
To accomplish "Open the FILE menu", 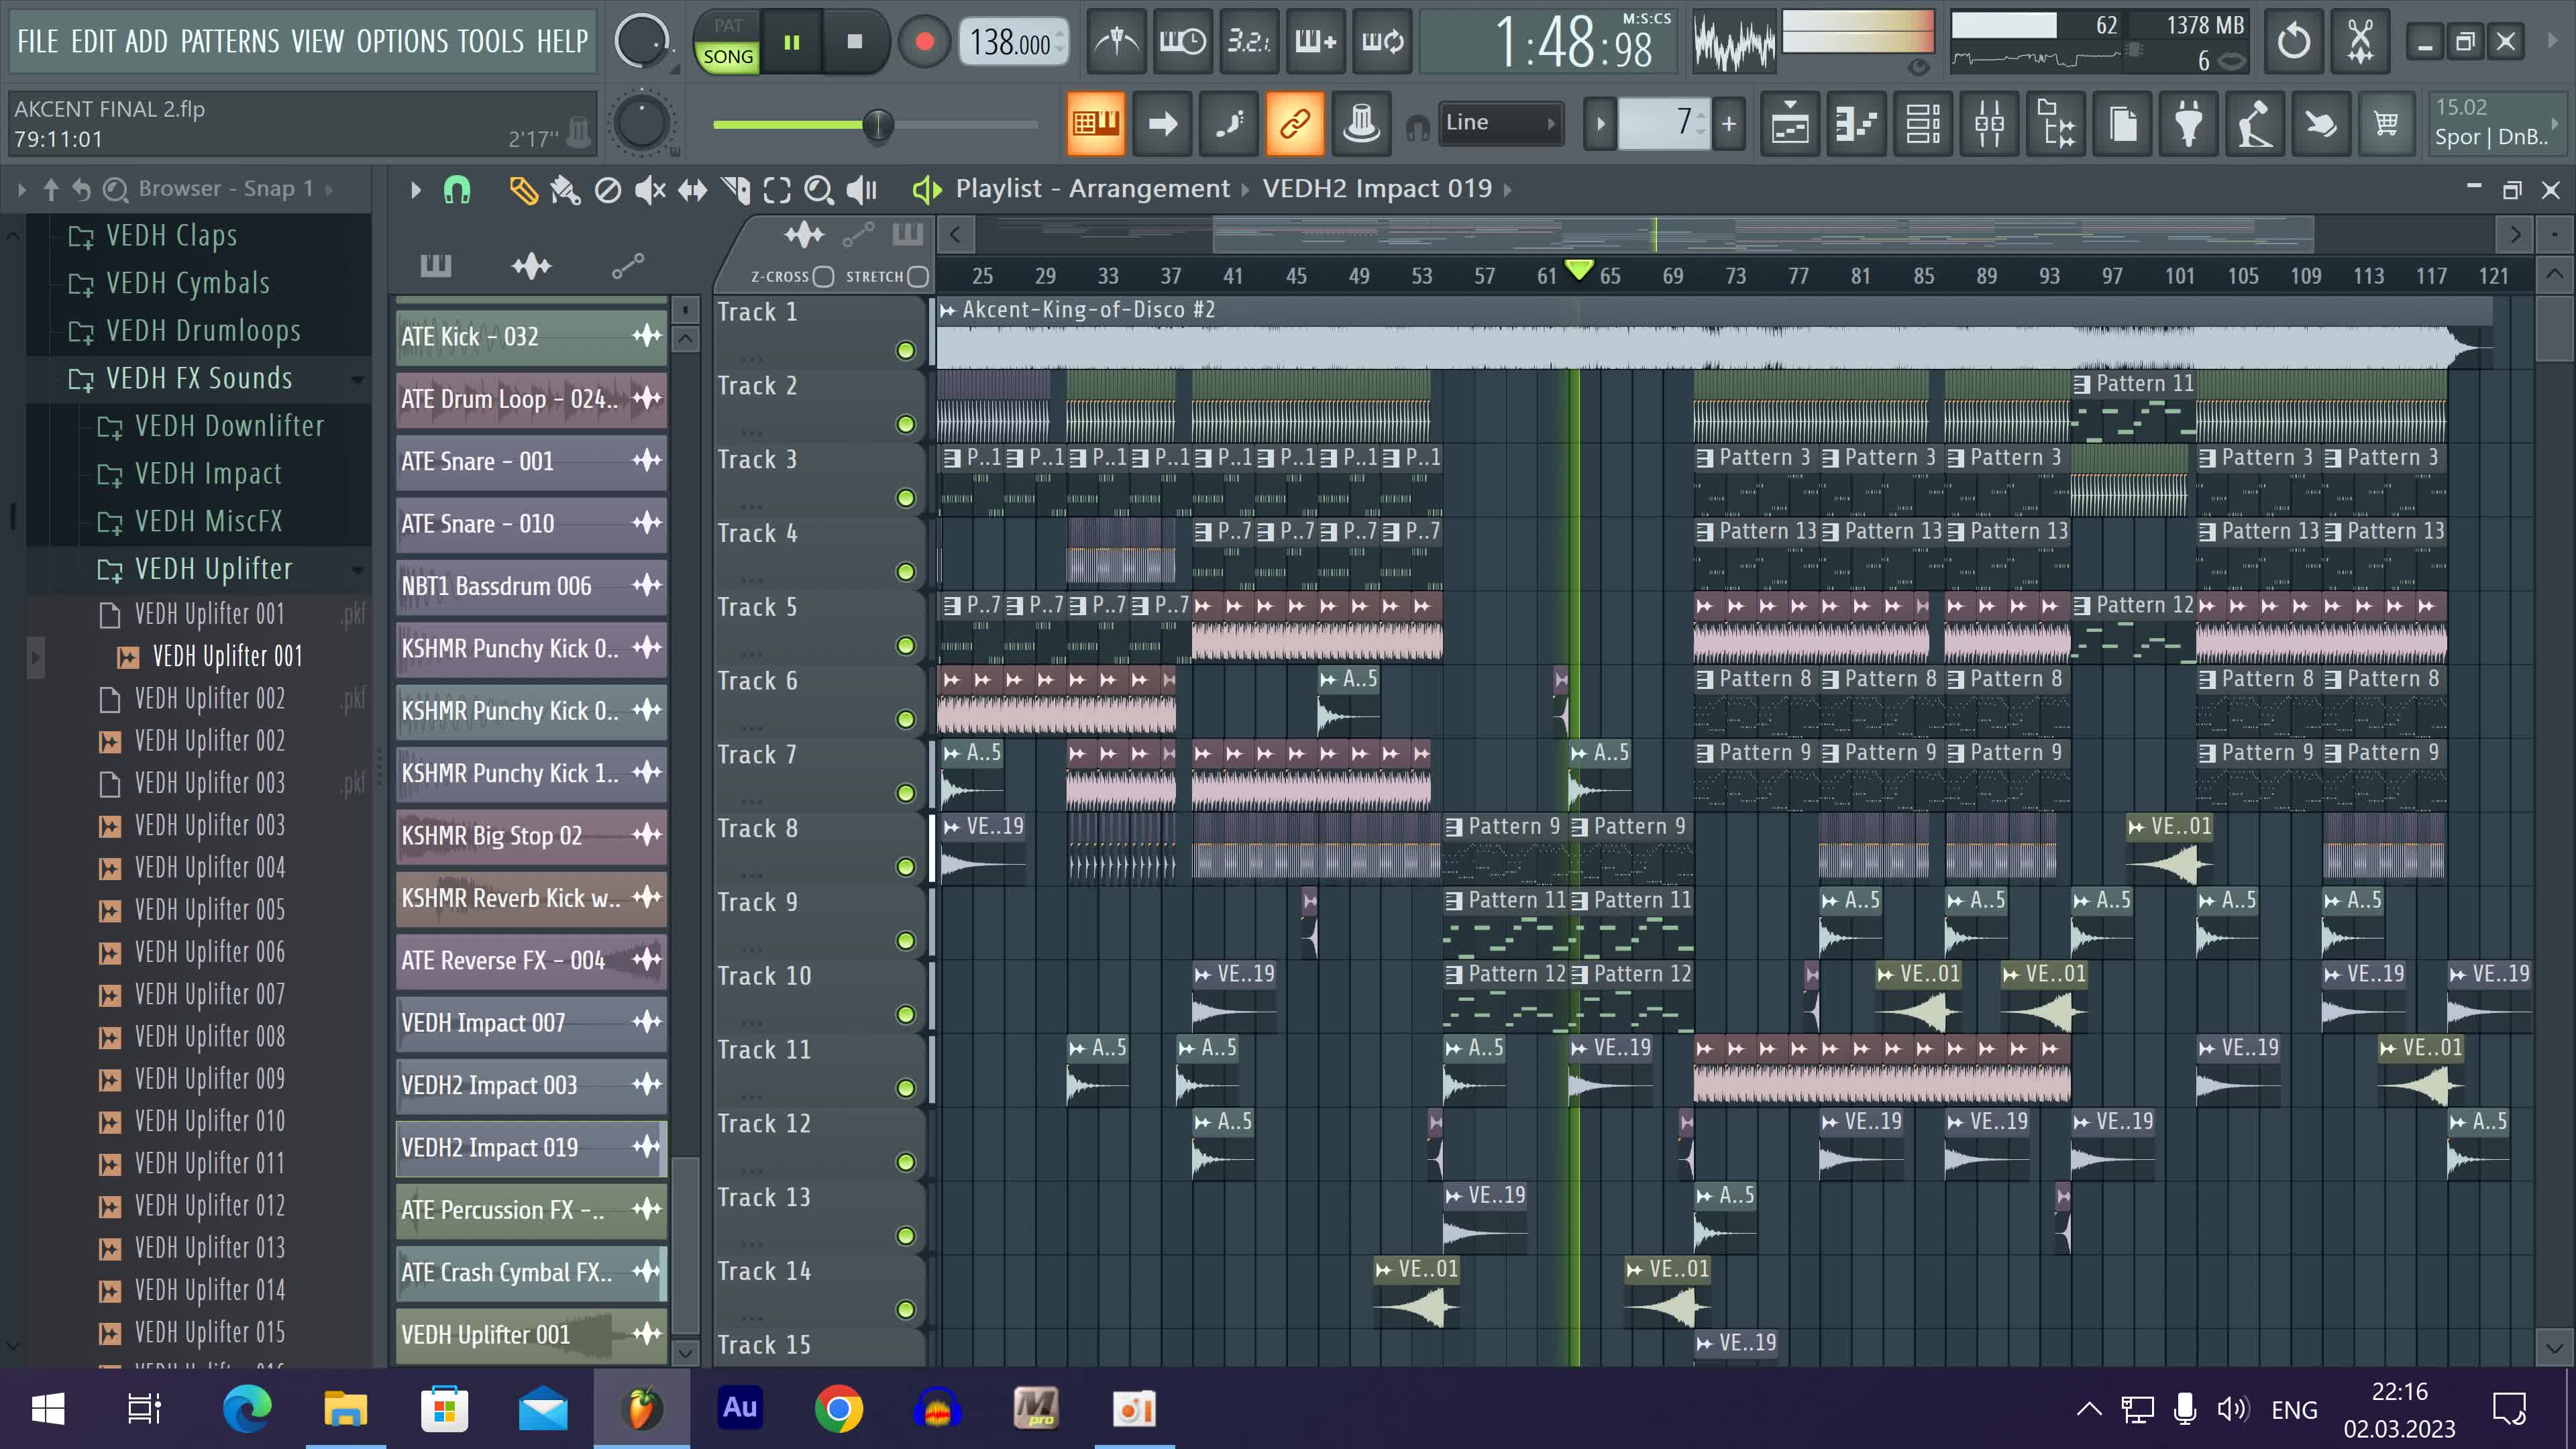I will pyautogui.click(x=38, y=41).
